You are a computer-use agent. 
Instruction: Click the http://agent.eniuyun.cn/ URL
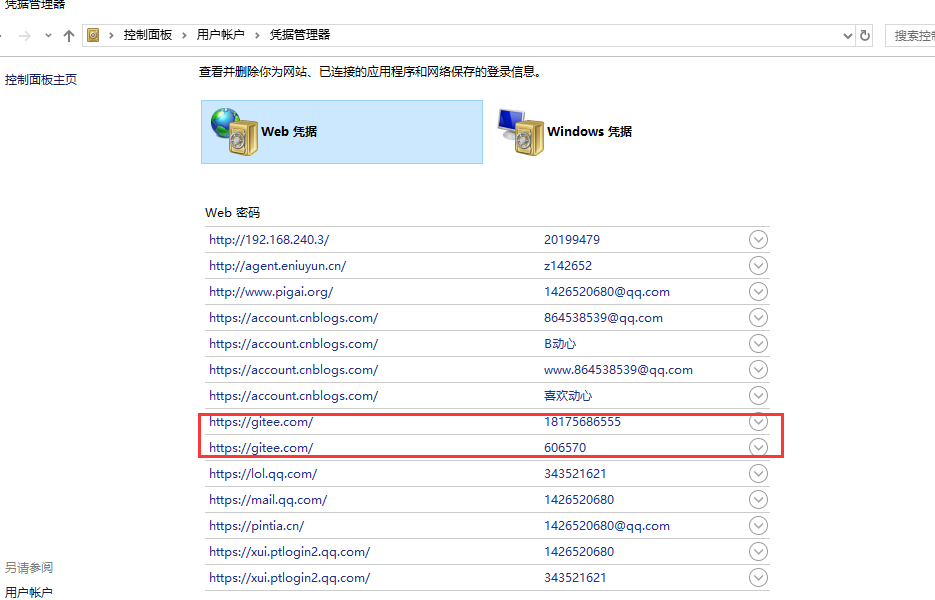pos(277,266)
